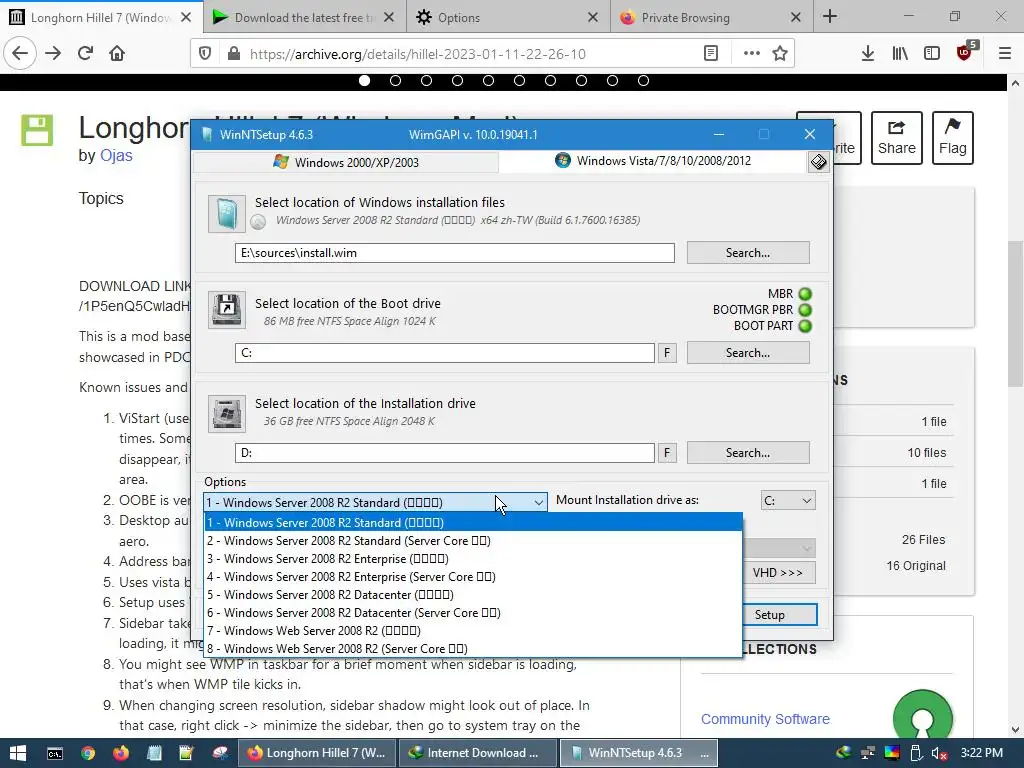Click the Boot drive floppy icon
Image resolution: width=1024 pixels, height=768 pixels.
coord(227,310)
